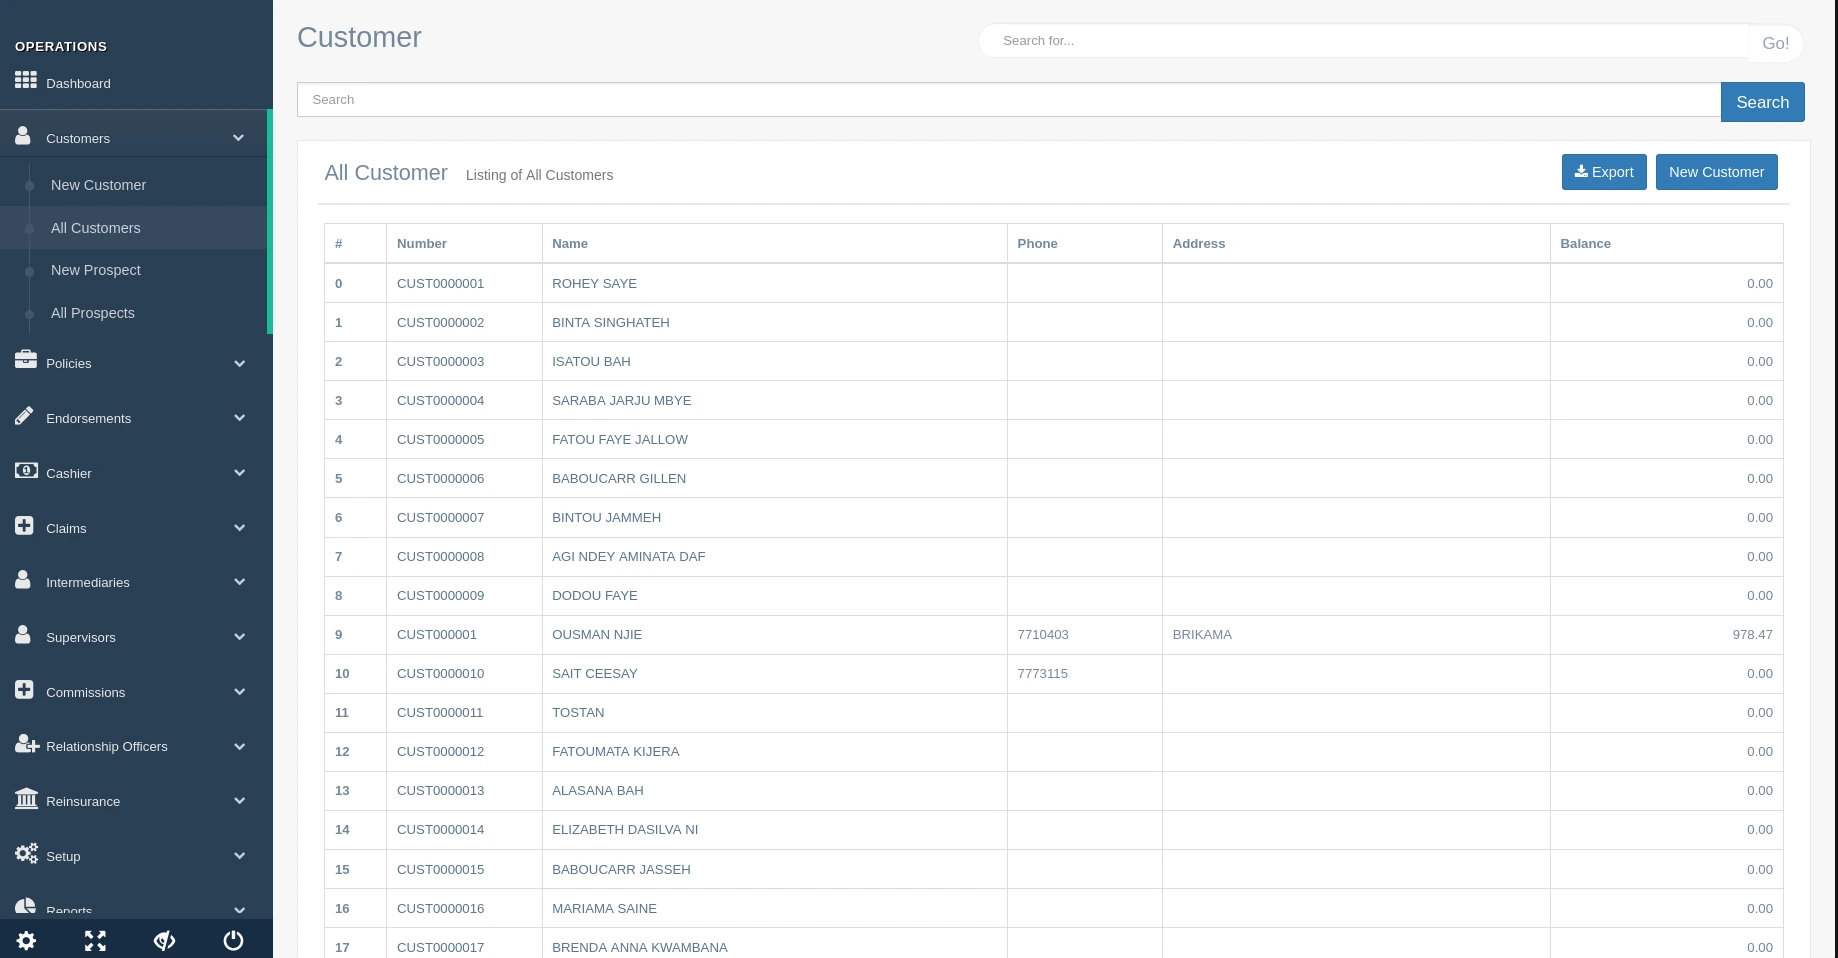Click address BRIKAMA
This screenshot has width=1838, height=958.
point(1202,634)
